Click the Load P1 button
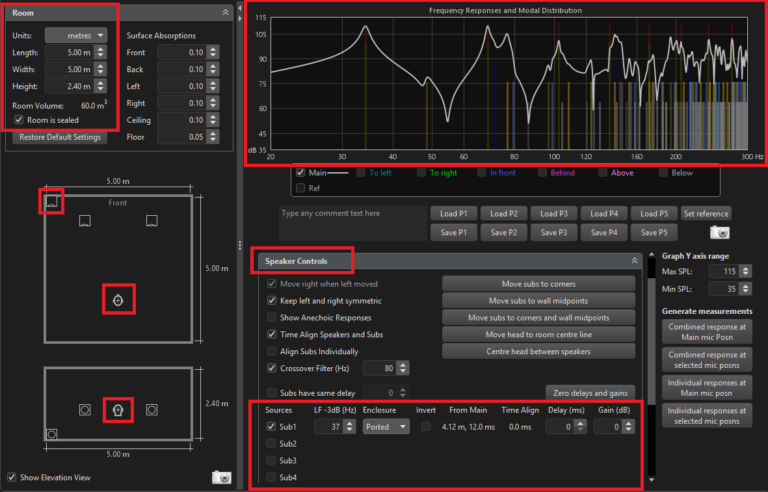This screenshot has height=492, width=768. coord(453,214)
